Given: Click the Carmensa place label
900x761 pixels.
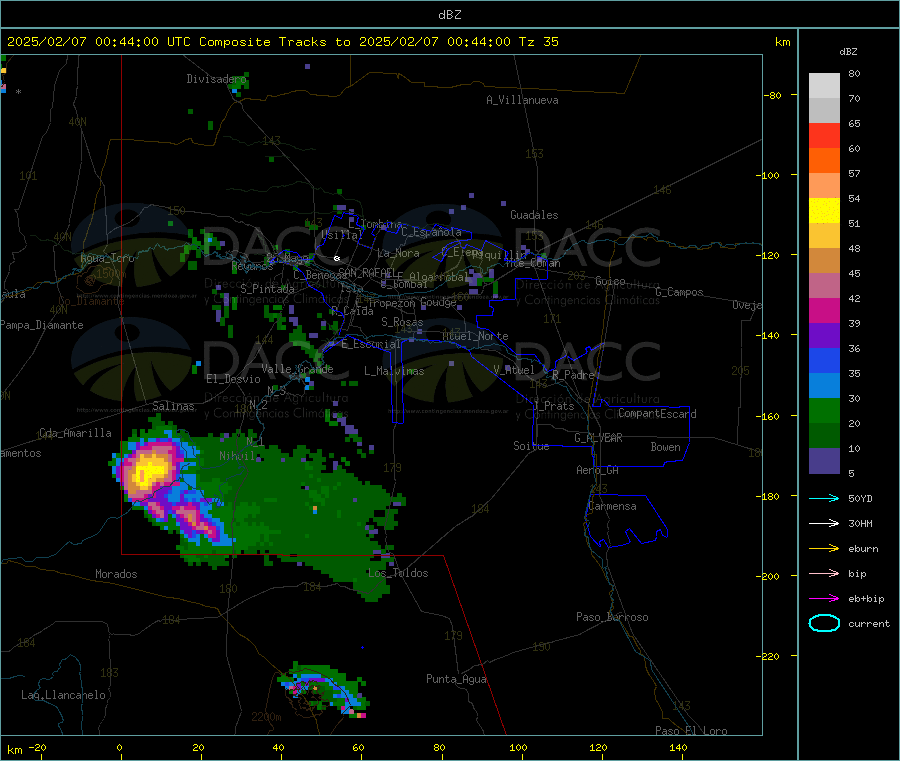Looking at the screenshot, I should pos(612,507).
